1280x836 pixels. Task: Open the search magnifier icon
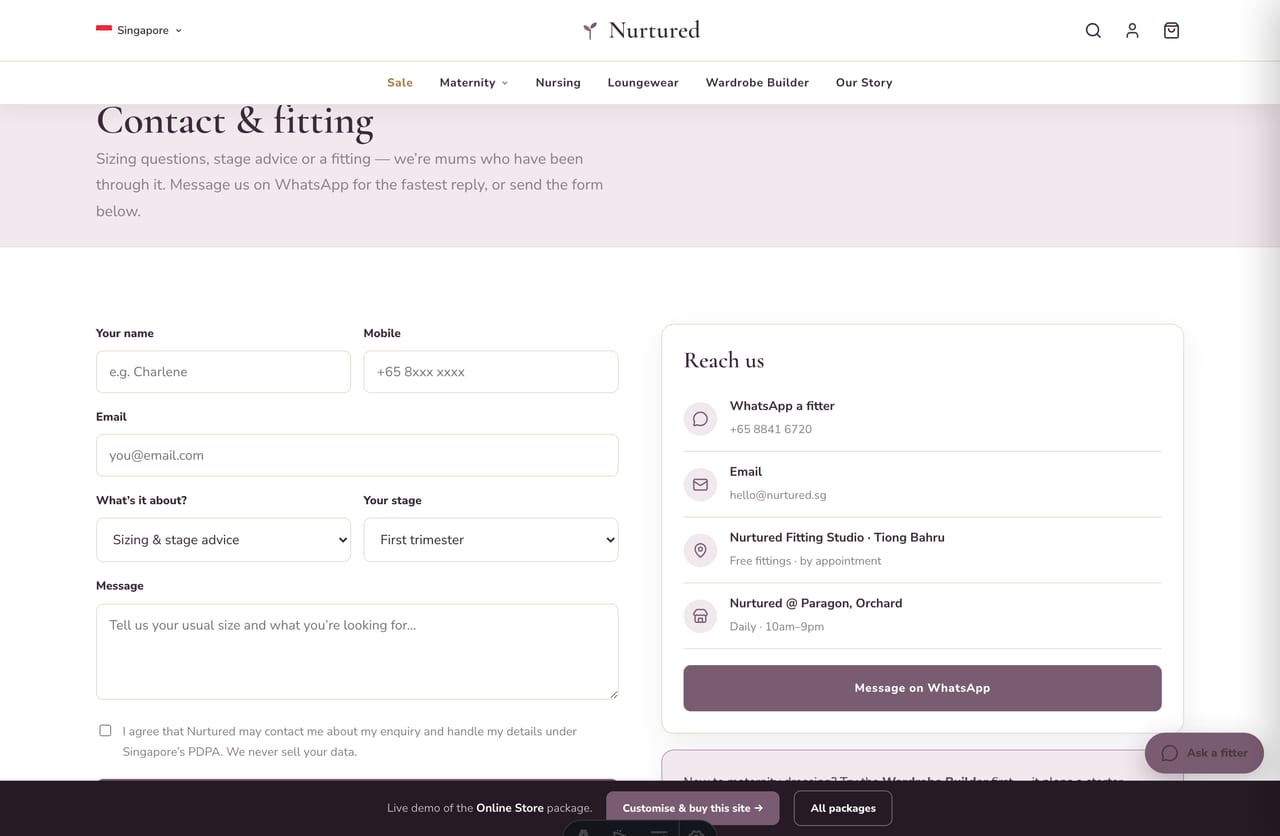[1093, 30]
